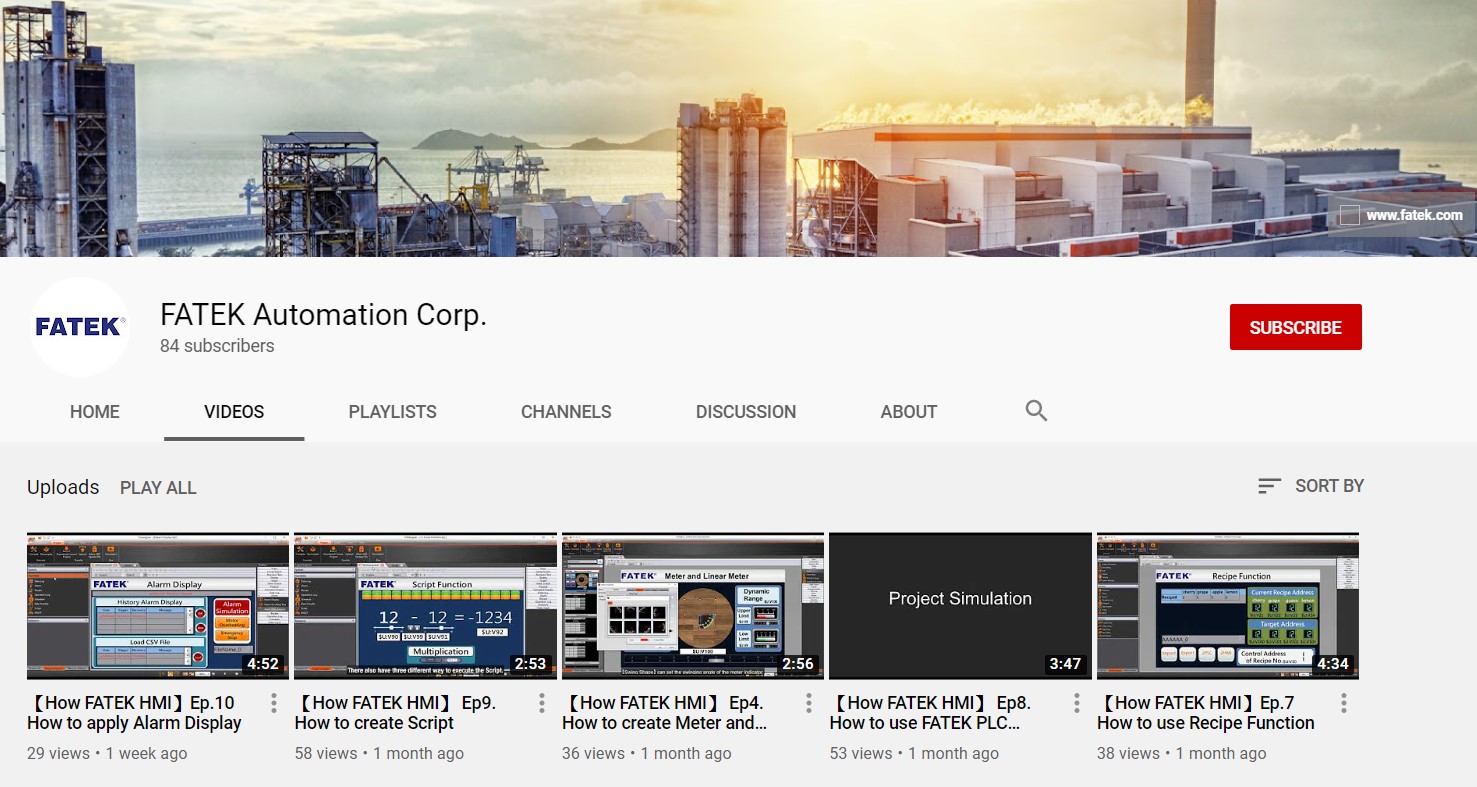The height and width of the screenshot is (787, 1477).
Task: Open the Meter and Linear Meter thumbnail
Action: coord(693,606)
